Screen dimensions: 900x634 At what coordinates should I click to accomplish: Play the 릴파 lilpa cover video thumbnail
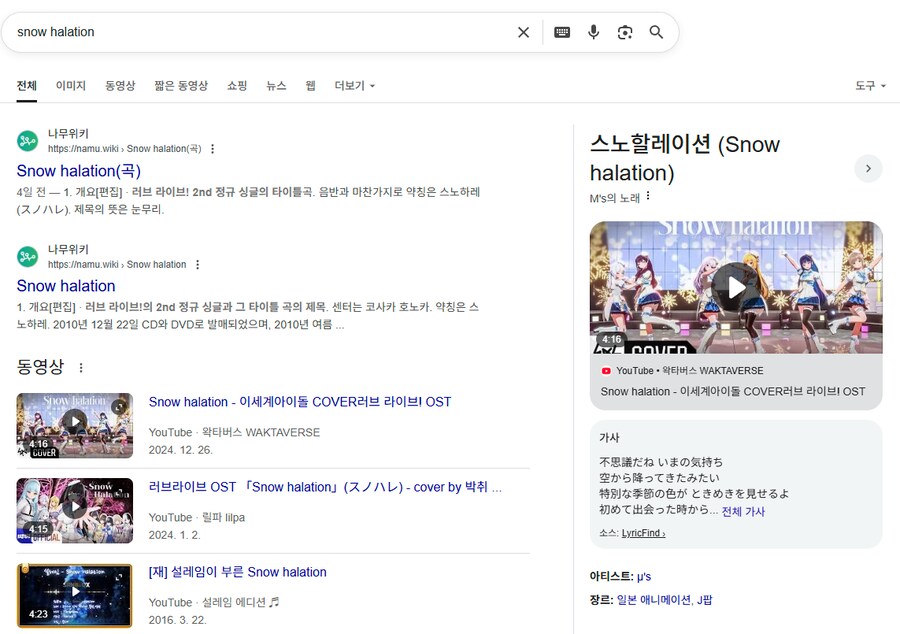pyautogui.click(x=75, y=510)
